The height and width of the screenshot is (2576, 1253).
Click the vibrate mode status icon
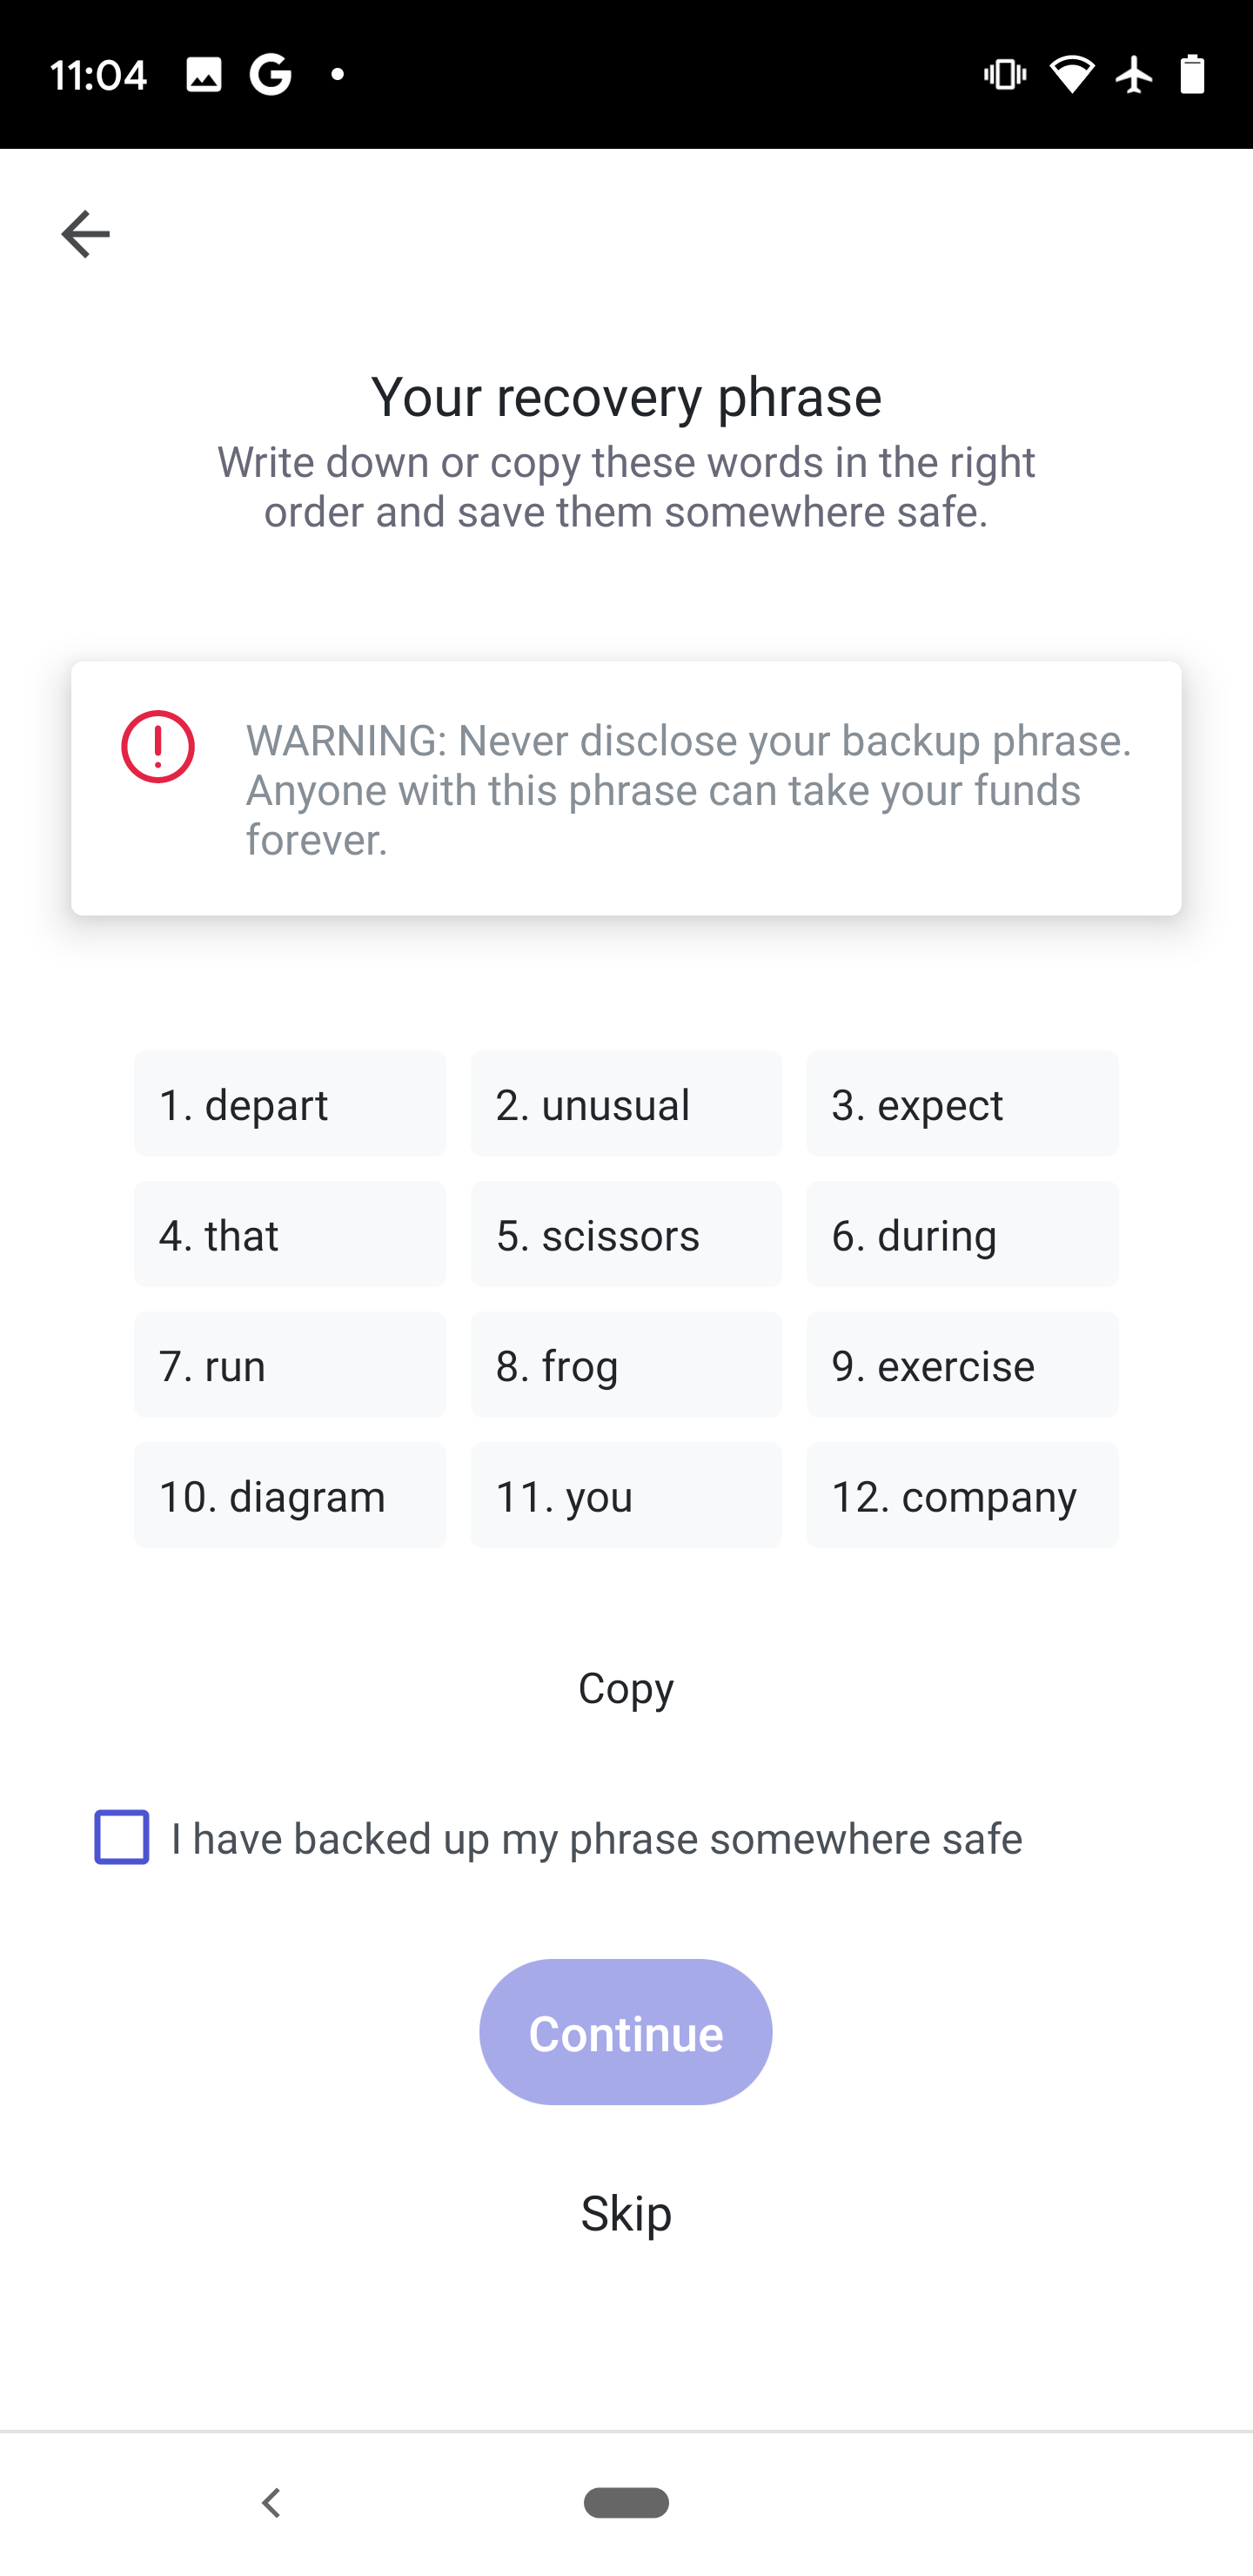1003,73
